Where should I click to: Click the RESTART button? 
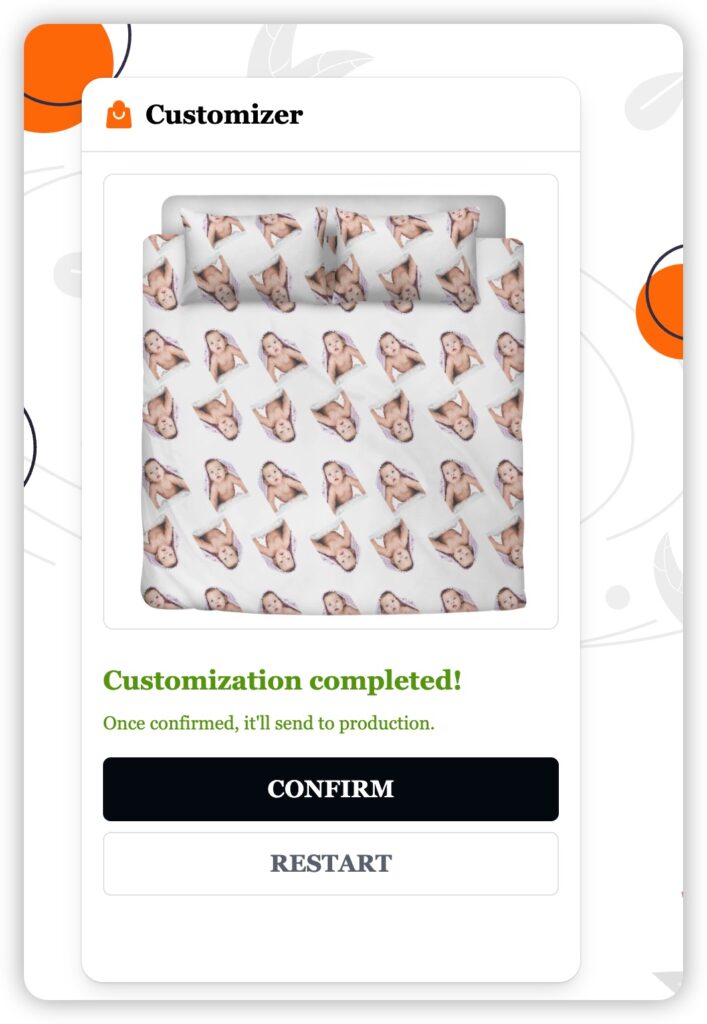click(330, 863)
